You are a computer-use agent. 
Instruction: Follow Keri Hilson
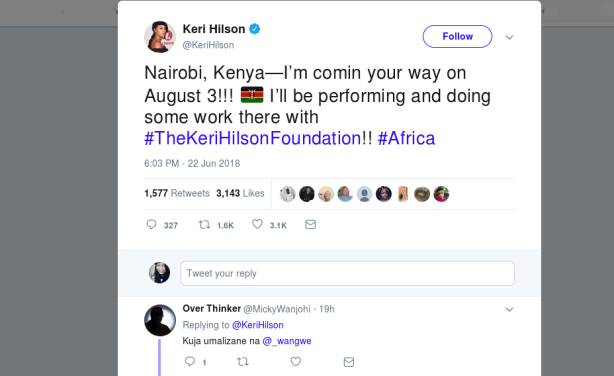[x=457, y=36]
